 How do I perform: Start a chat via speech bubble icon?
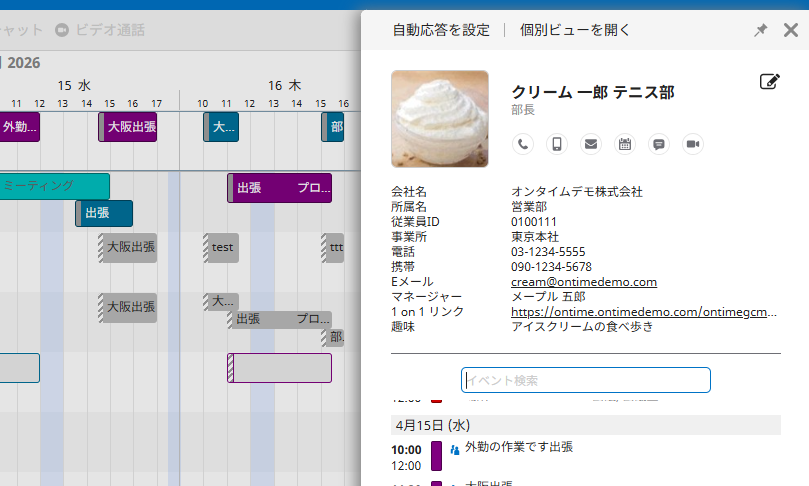(658, 144)
